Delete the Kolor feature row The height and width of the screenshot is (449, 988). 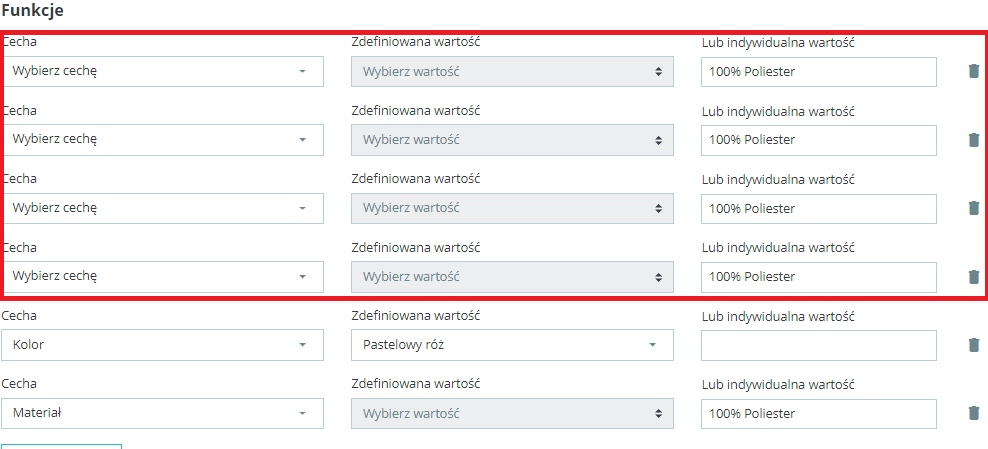pos(974,344)
